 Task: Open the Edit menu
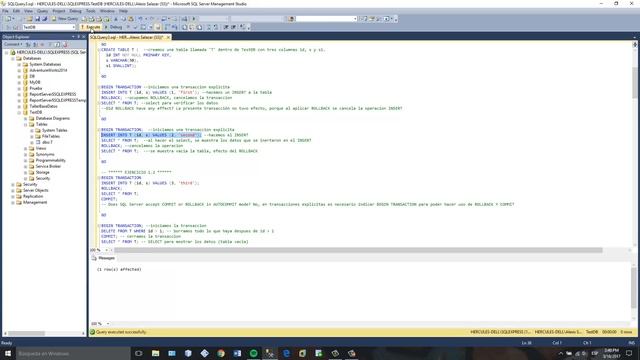point(16,11)
